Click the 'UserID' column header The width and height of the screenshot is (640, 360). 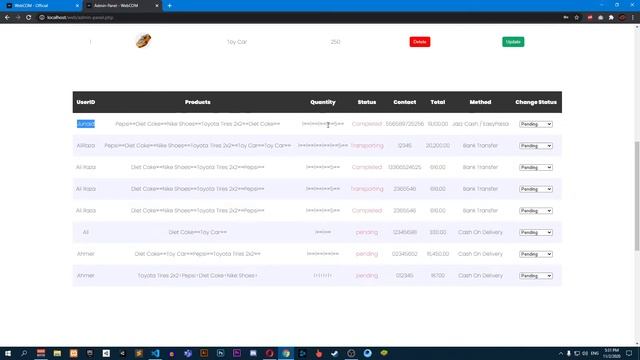pyautogui.click(x=86, y=102)
